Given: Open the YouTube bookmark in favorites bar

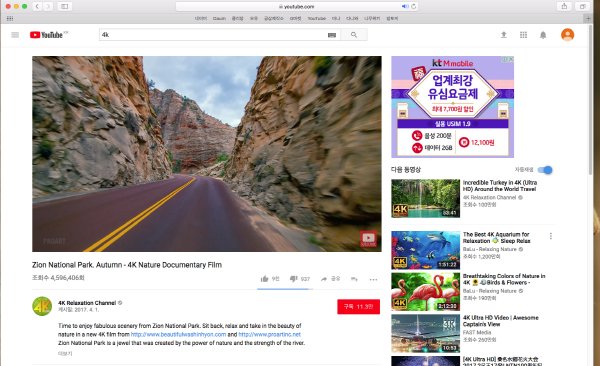Looking at the screenshot, I should click(316, 18).
